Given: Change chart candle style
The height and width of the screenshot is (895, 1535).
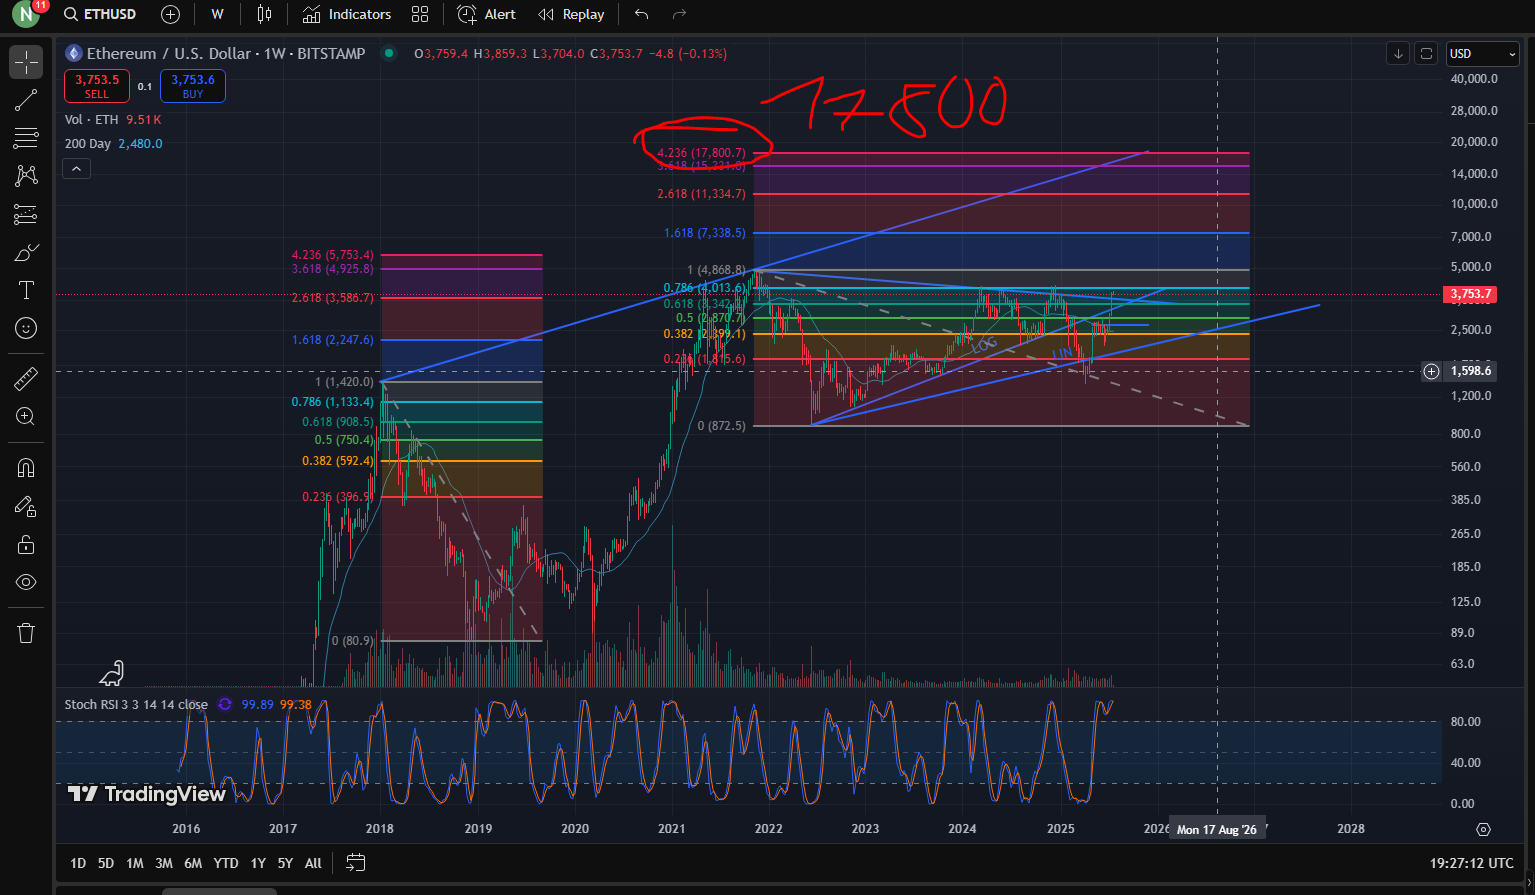Looking at the screenshot, I should 264,15.
